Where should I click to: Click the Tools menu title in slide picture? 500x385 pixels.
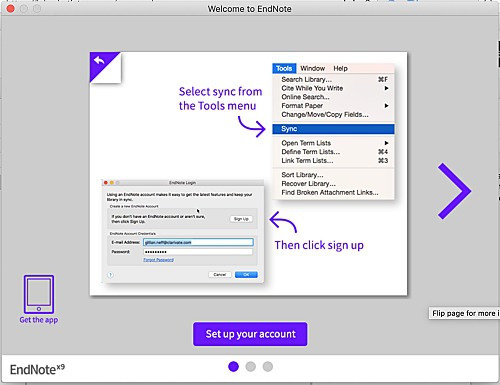pyautogui.click(x=284, y=68)
